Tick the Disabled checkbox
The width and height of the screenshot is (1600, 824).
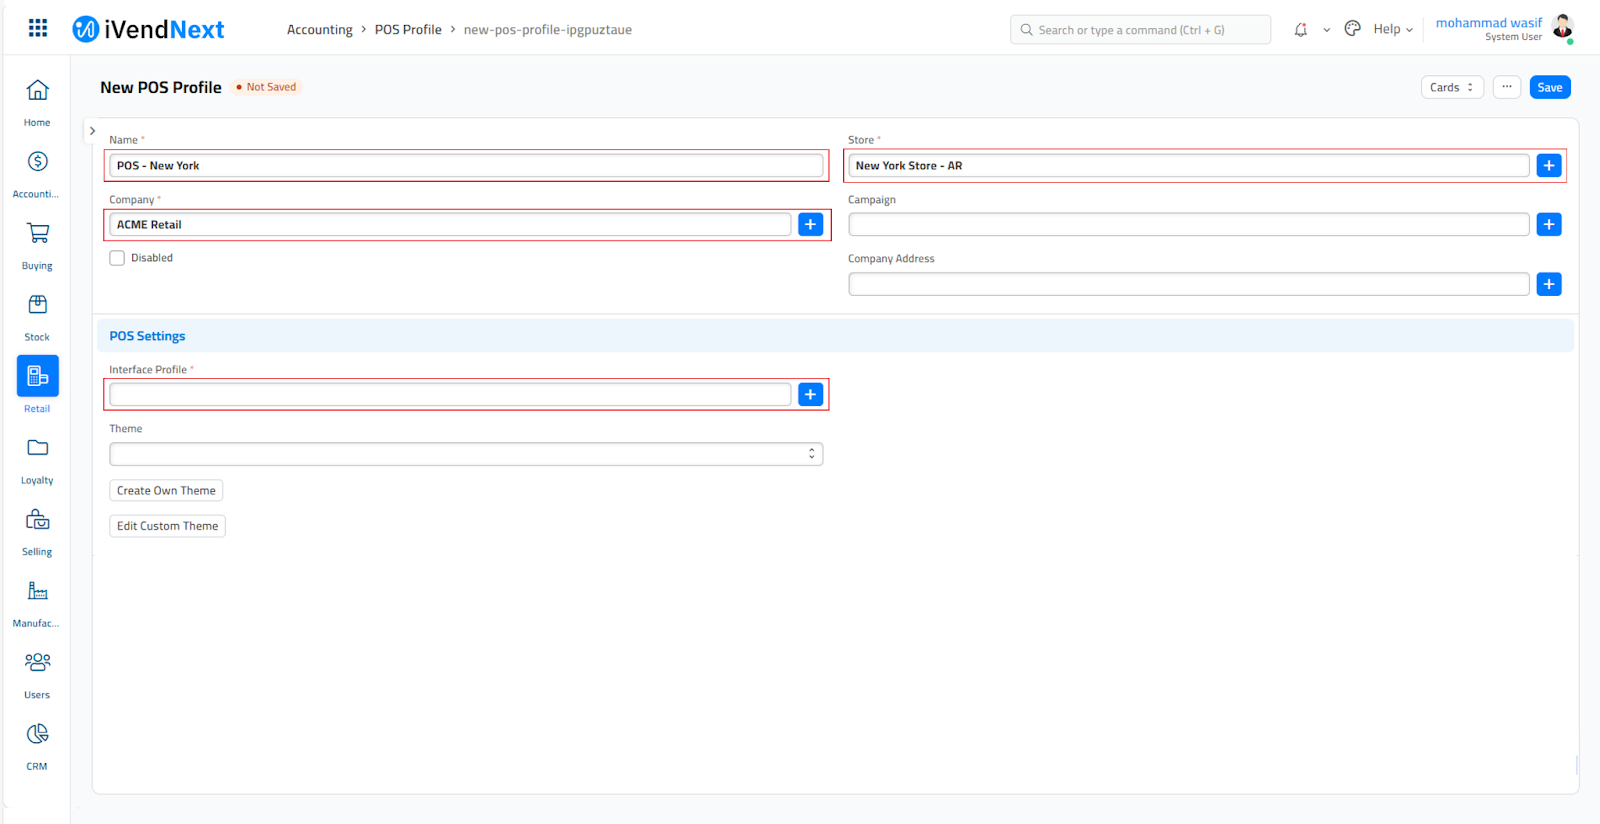tap(117, 258)
